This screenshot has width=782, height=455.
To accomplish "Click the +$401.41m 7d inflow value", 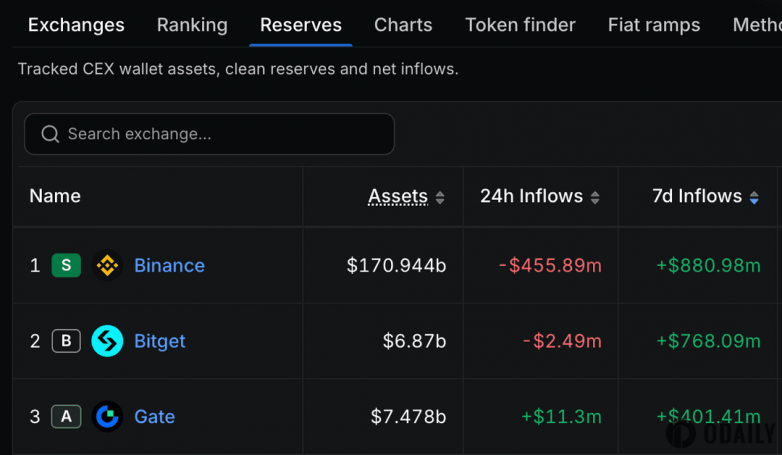I will pos(709,417).
